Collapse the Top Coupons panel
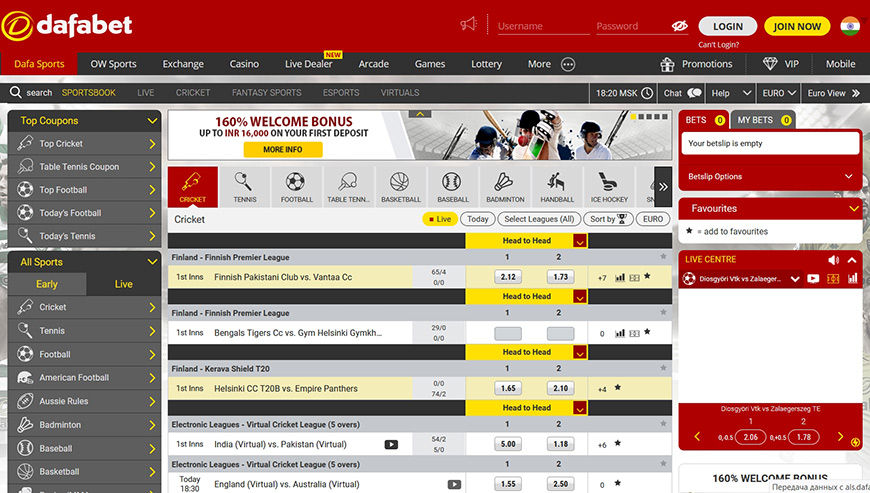The image size is (870, 493). (152, 120)
